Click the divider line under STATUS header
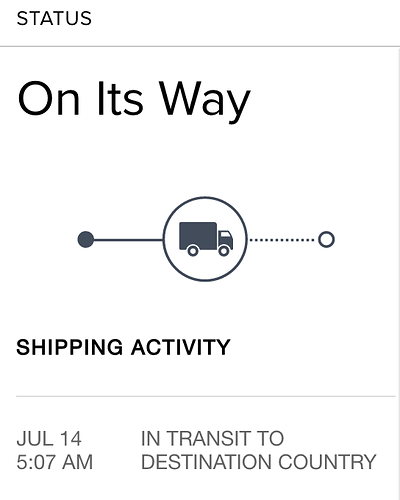The image size is (400, 500). [x=200, y=46]
